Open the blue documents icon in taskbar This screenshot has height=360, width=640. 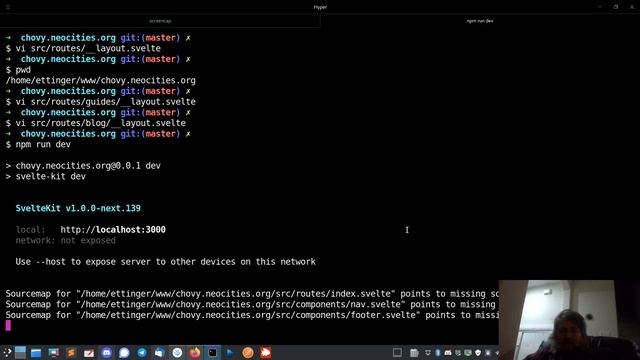[x=159, y=353]
